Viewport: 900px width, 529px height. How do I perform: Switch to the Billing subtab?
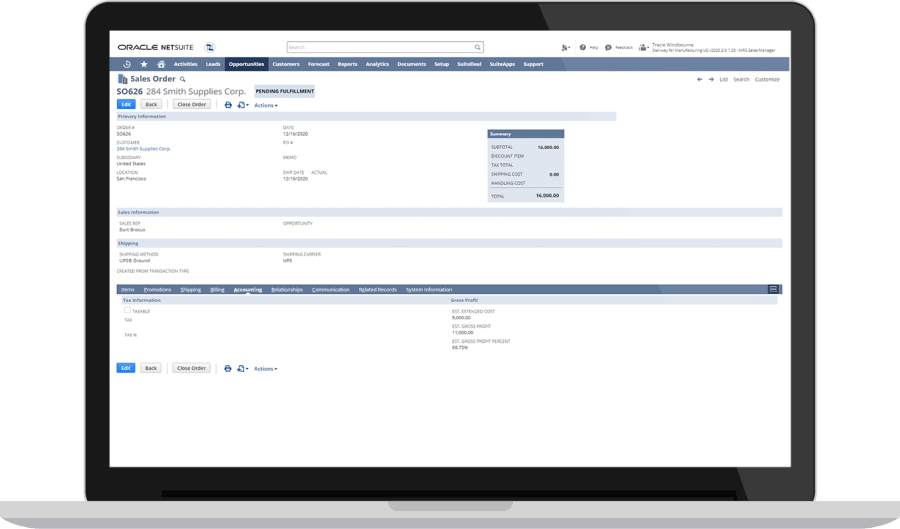(217, 290)
